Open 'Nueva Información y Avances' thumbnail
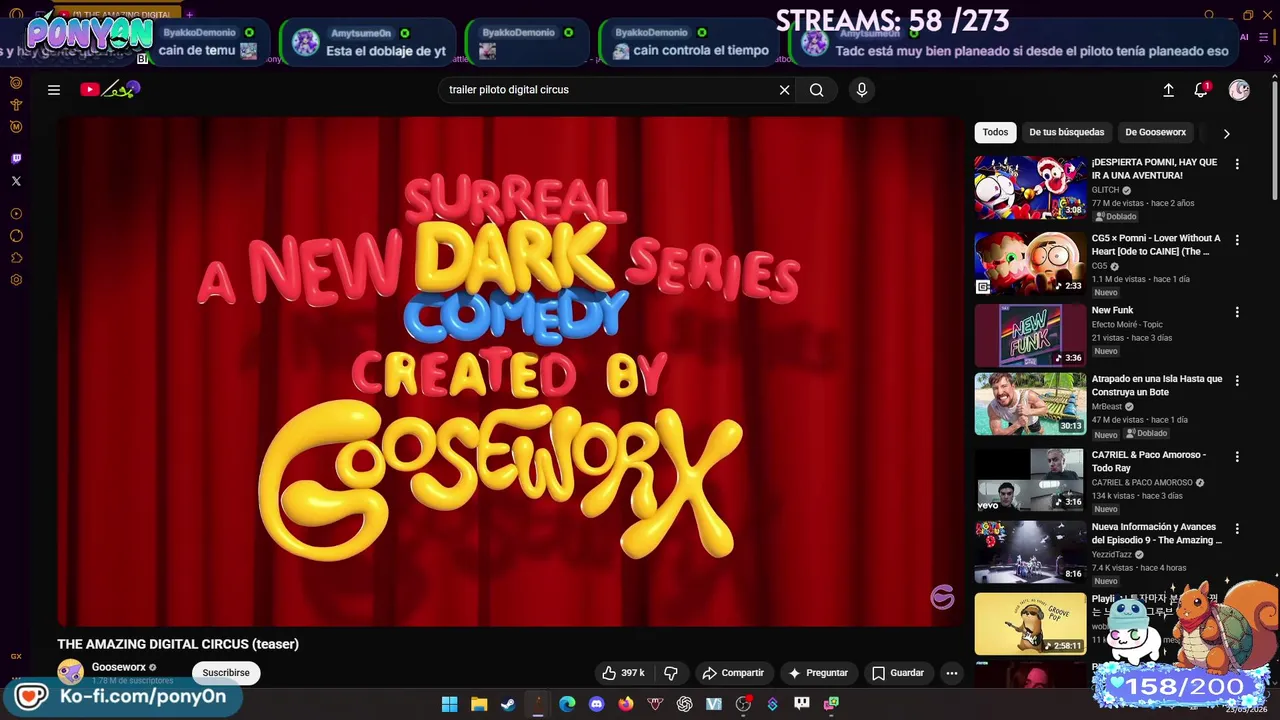1280x720 pixels. pyautogui.click(x=1030, y=551)
